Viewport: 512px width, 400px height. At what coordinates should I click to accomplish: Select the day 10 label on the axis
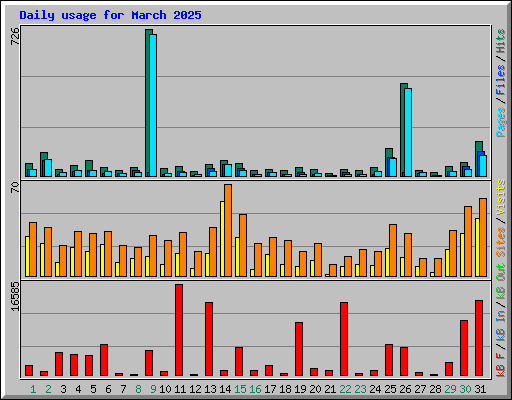click(165, 389)
